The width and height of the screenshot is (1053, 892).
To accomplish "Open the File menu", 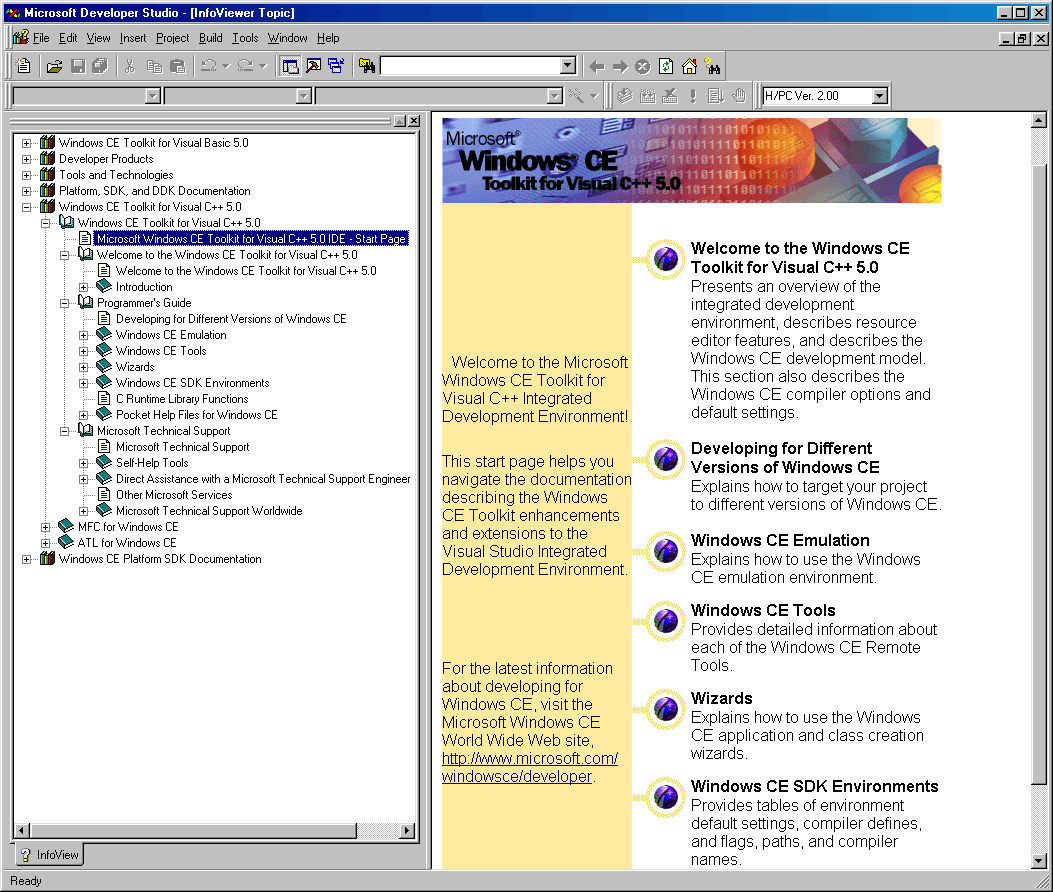I will (x=41, y=38).
